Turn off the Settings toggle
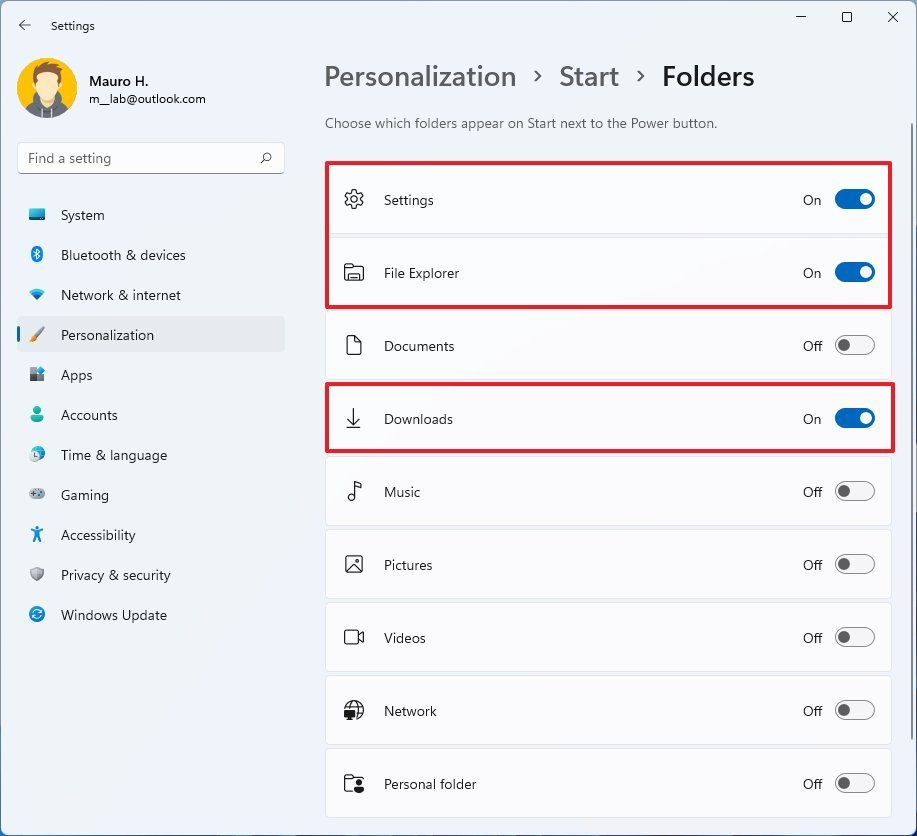This screenshot has height=836, width=917. (x=854, y=199)
